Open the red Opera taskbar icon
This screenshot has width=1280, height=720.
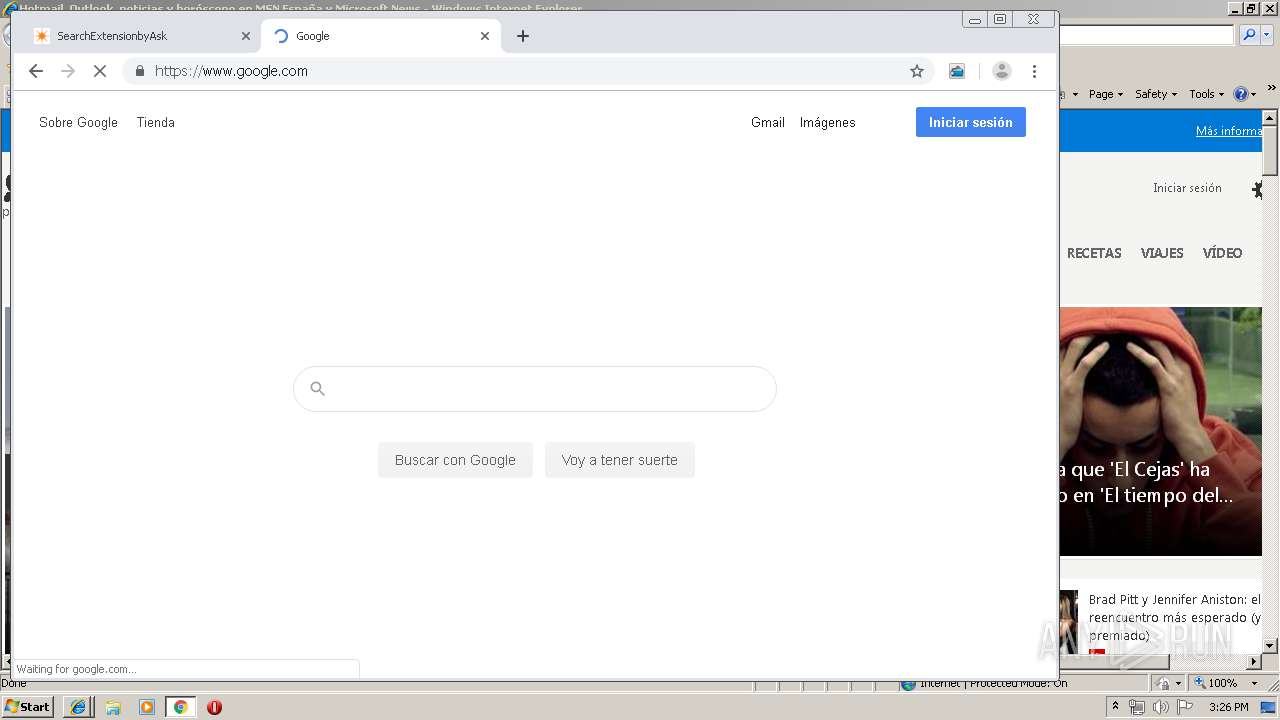coord(214,707)
